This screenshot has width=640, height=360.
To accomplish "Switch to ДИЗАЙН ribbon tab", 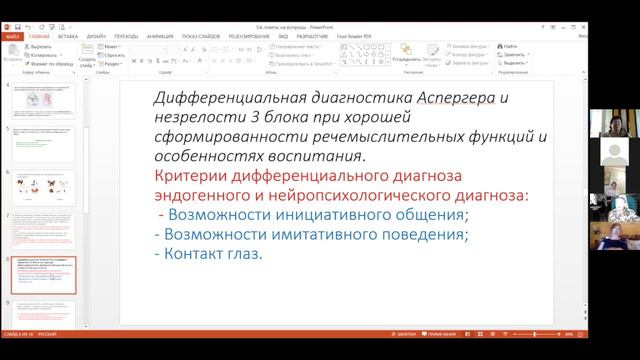I will coord(96,36).
